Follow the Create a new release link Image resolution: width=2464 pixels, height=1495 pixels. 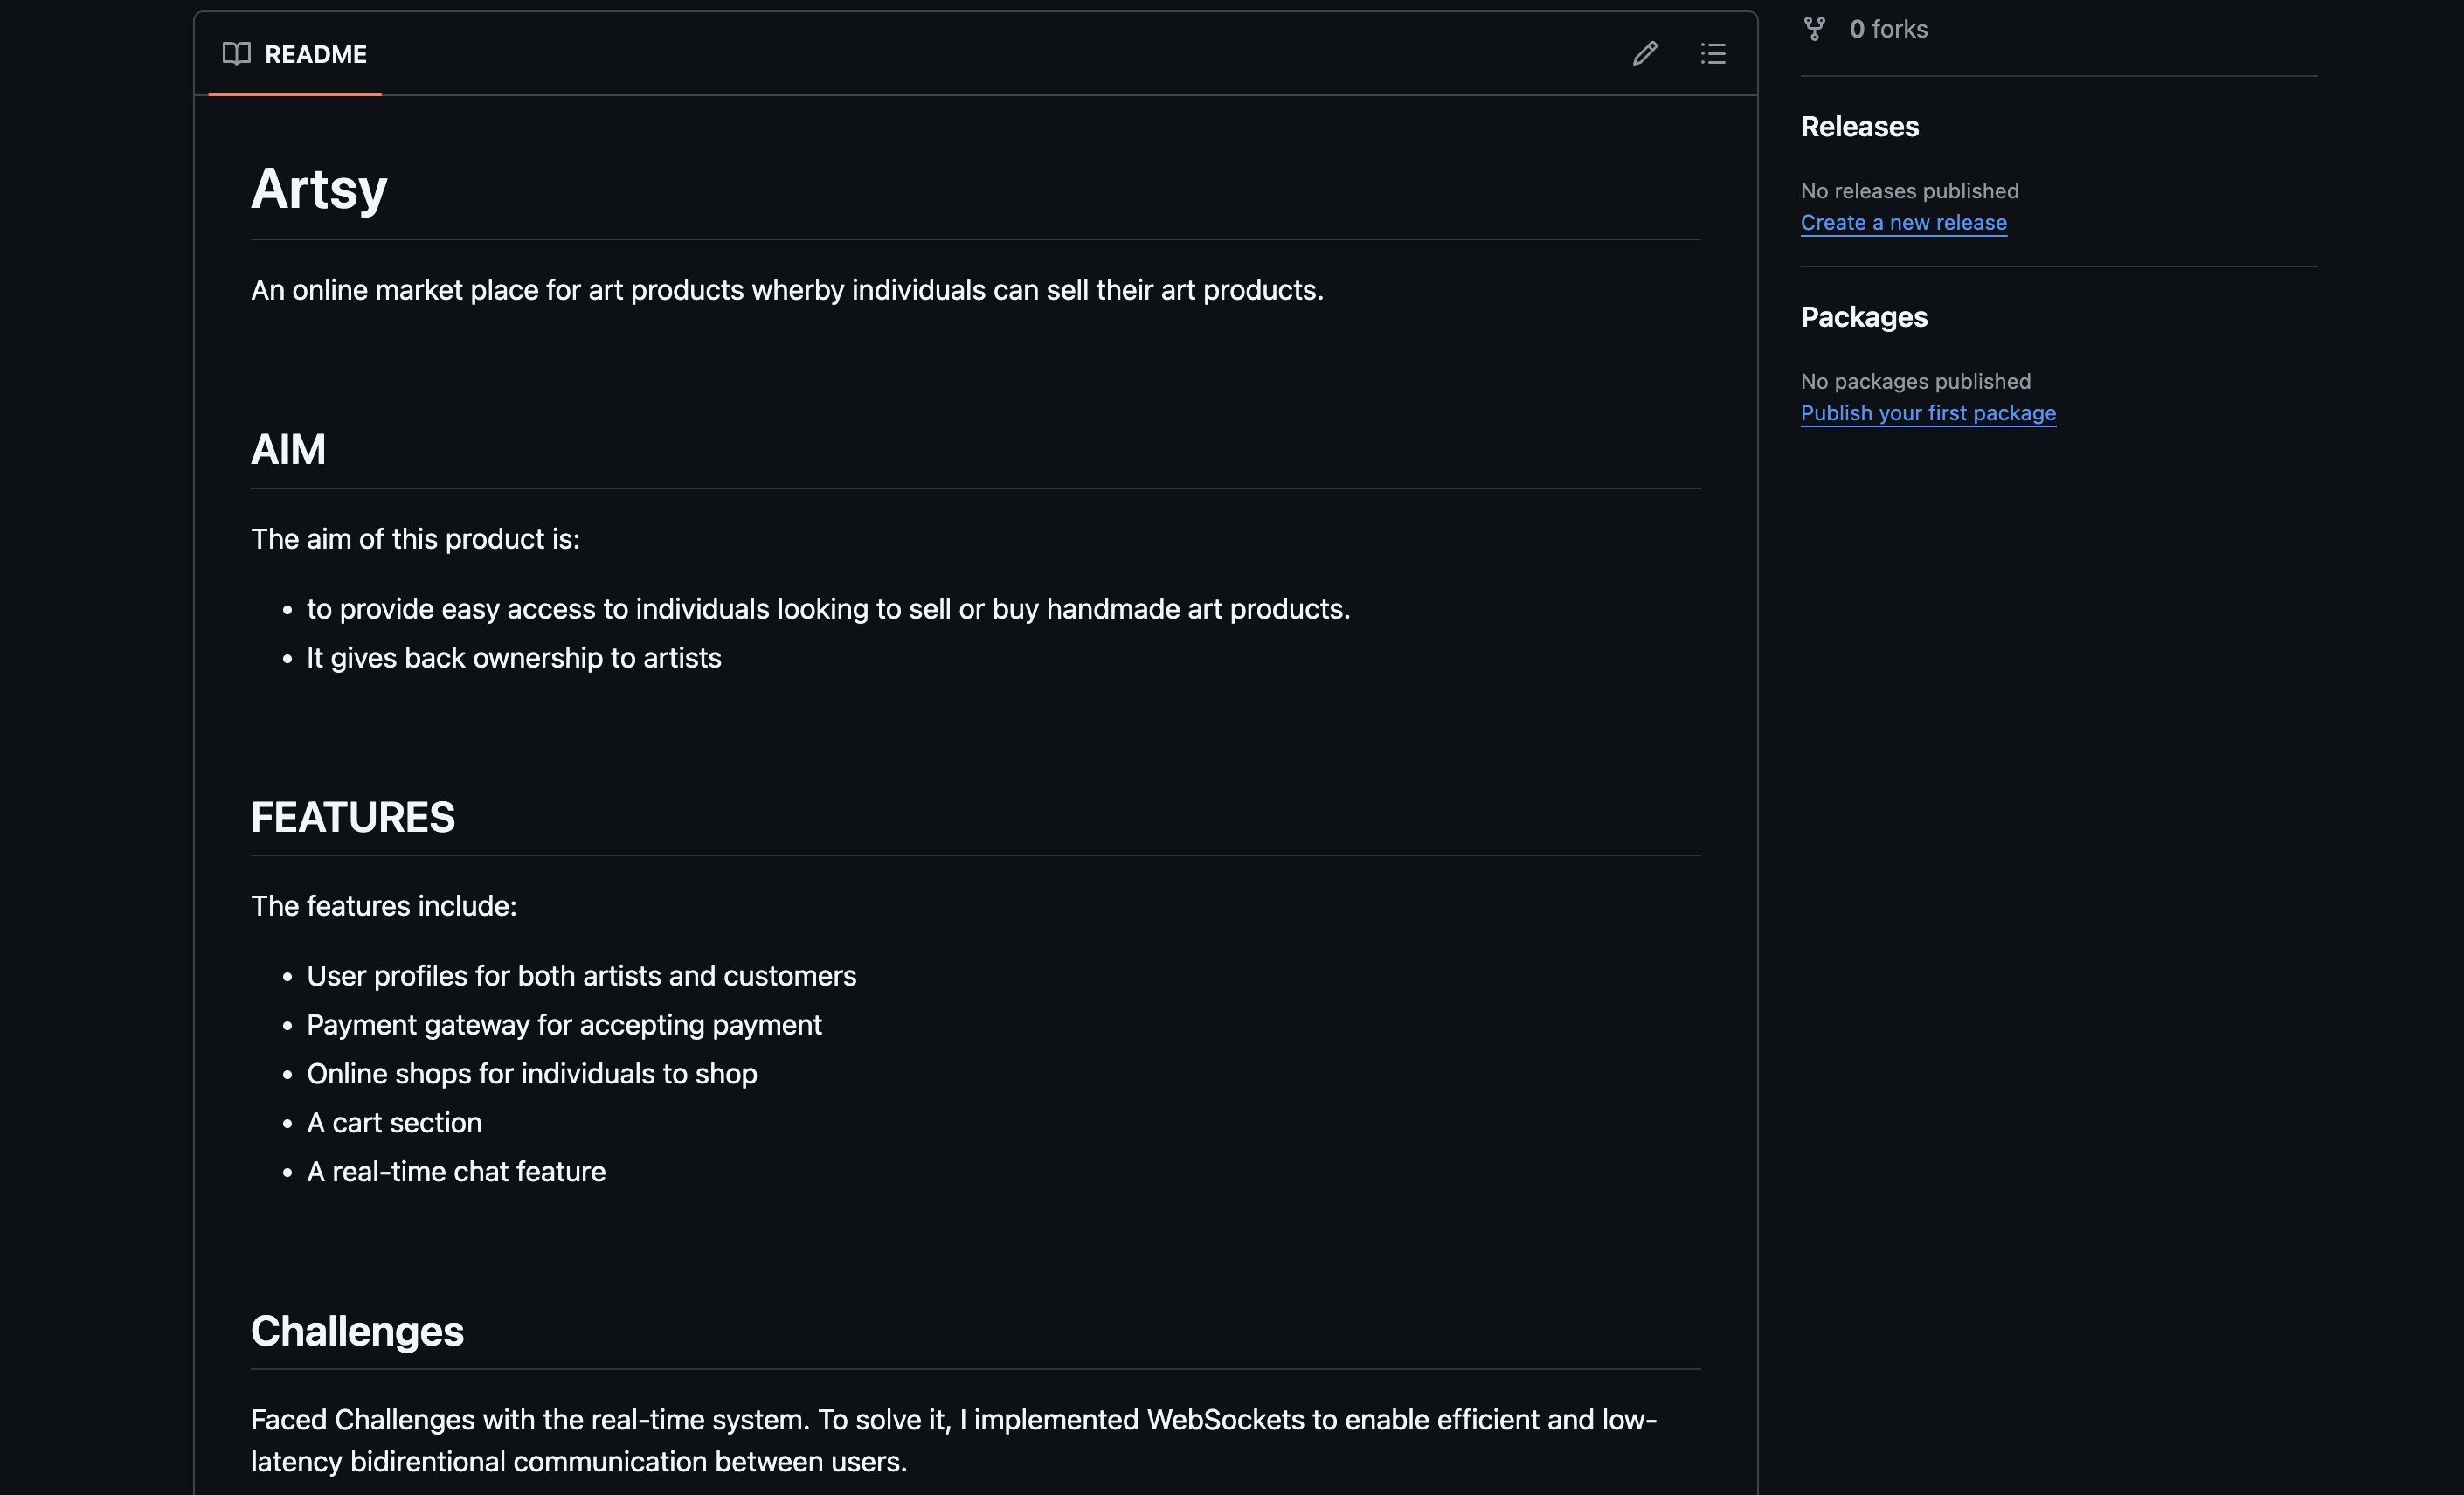(x=1903, y=222)
